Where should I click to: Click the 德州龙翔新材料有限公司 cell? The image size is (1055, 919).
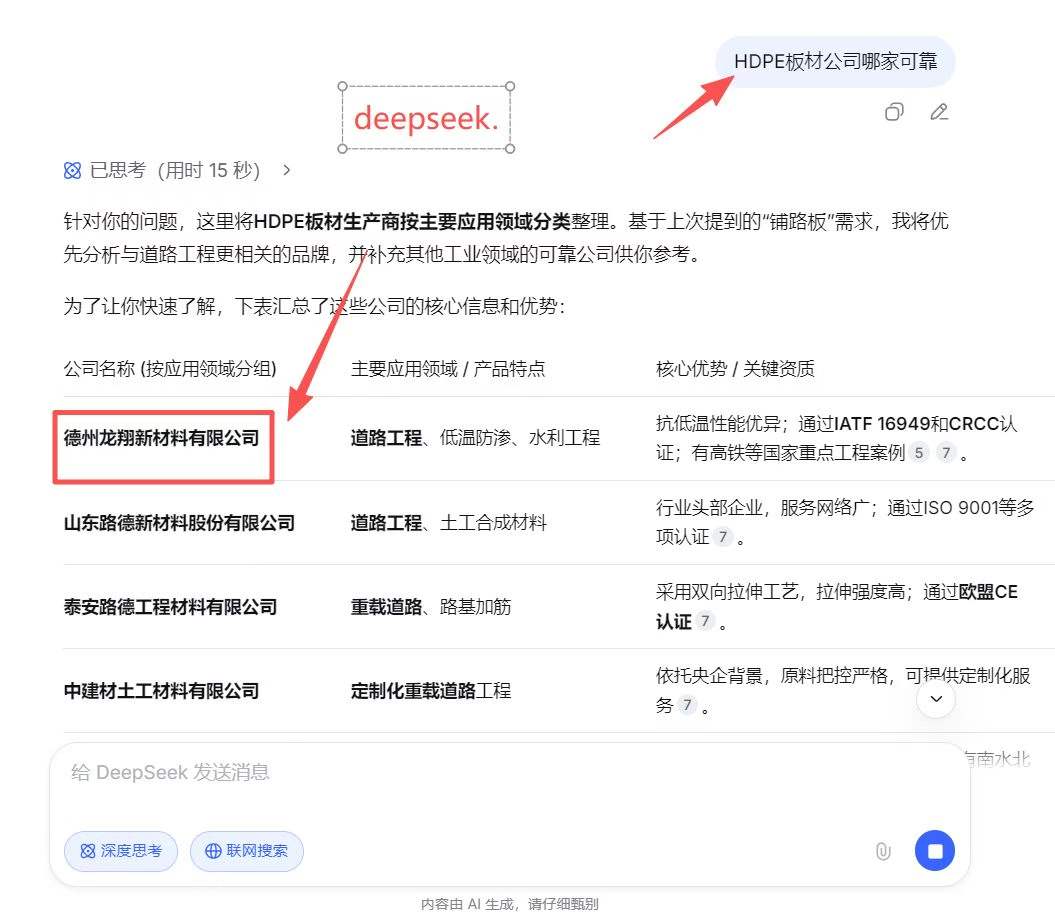161,438
